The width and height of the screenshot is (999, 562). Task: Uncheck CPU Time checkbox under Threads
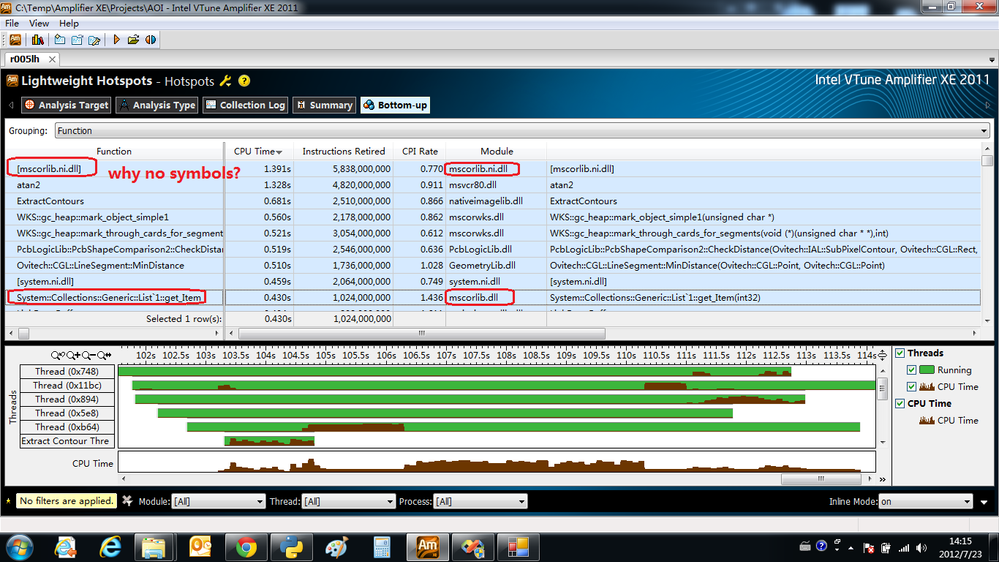(912, 387)
